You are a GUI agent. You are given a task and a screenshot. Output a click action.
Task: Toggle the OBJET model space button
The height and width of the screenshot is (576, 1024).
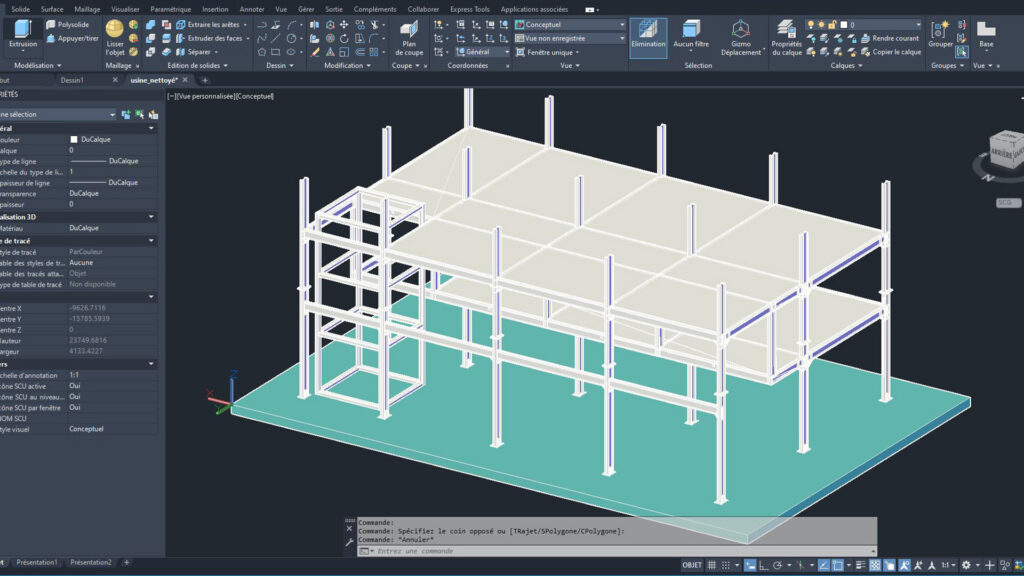click(692, 565)
